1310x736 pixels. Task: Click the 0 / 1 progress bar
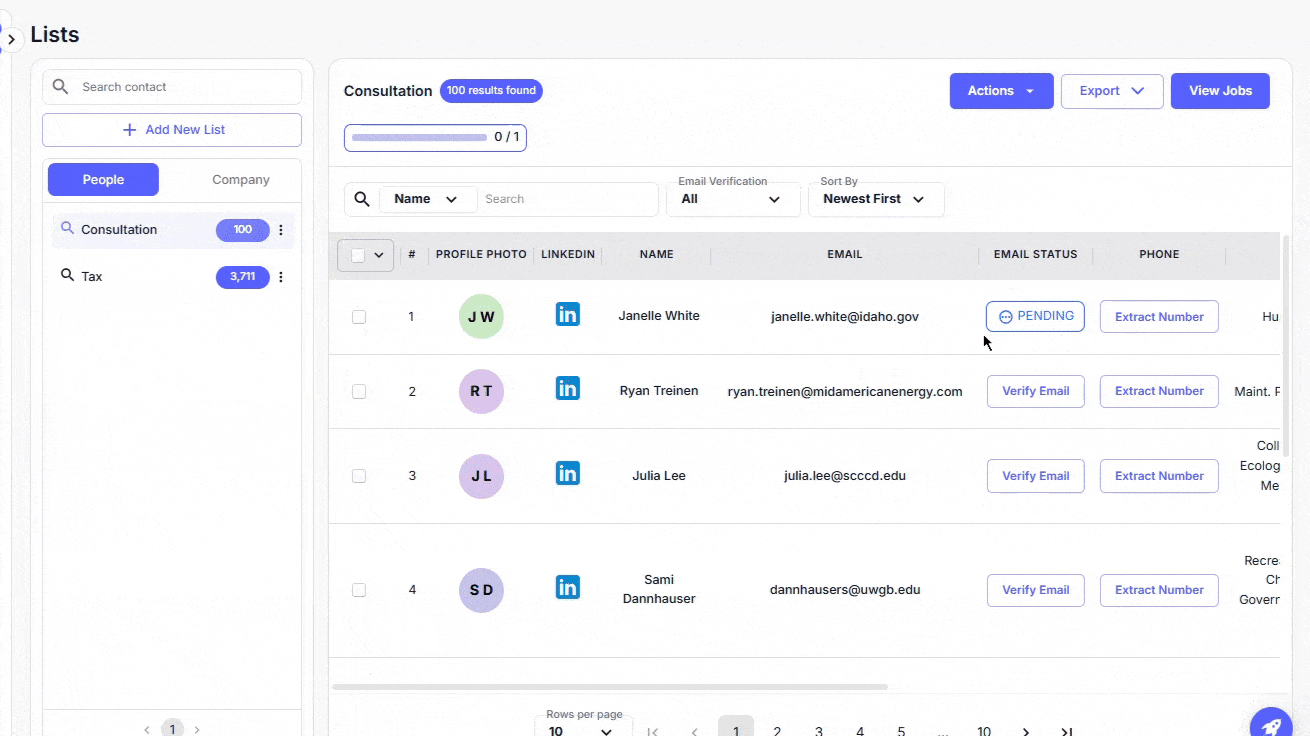(x=435, y=137)
